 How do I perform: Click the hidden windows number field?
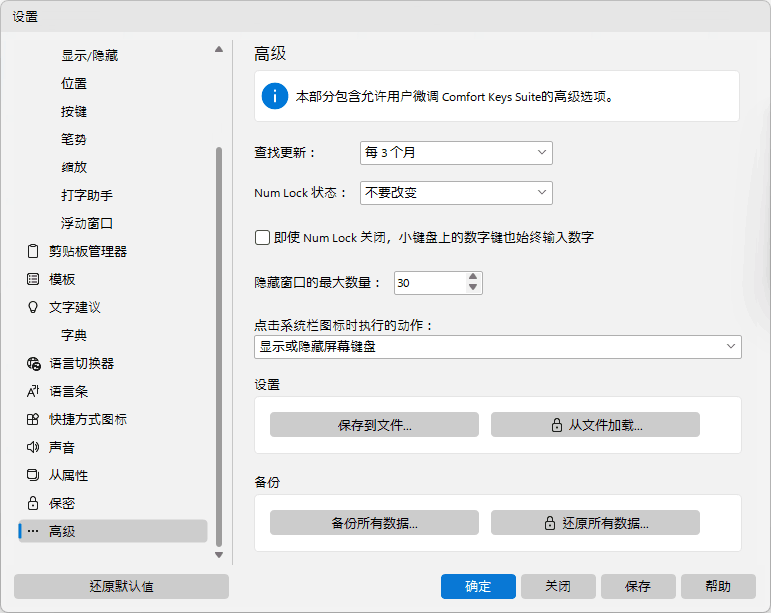(x=430, y=283)
